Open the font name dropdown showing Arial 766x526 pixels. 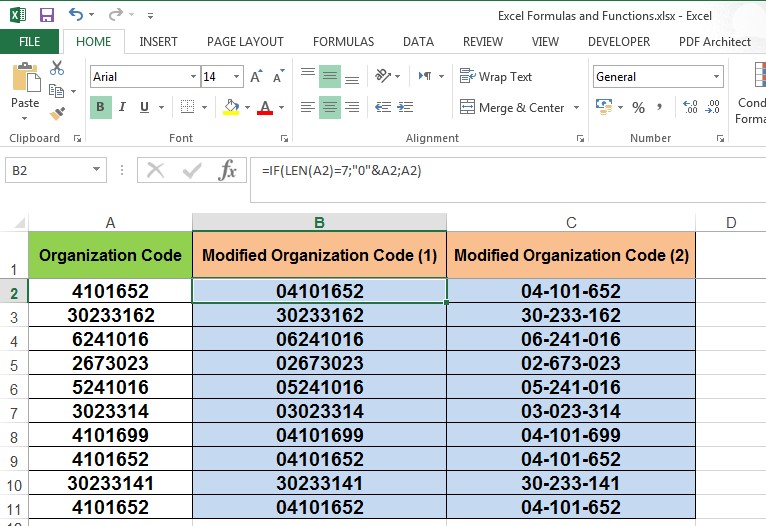pyautogui.click(x=193, y=77)
